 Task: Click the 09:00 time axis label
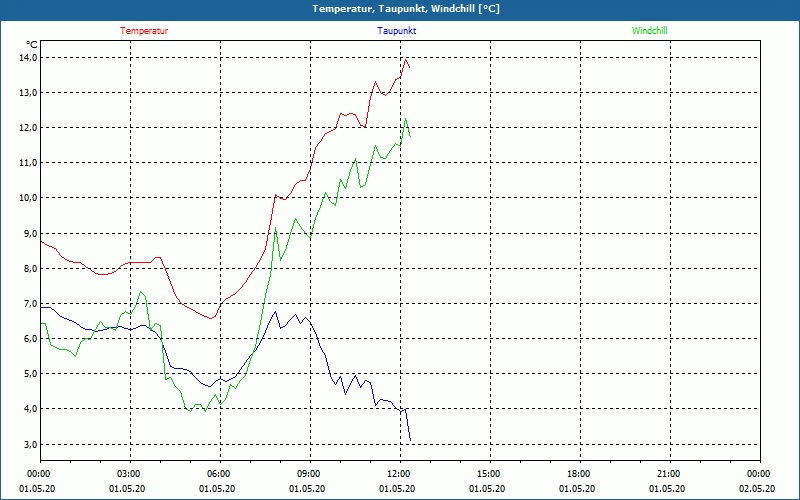click(309, 474)
